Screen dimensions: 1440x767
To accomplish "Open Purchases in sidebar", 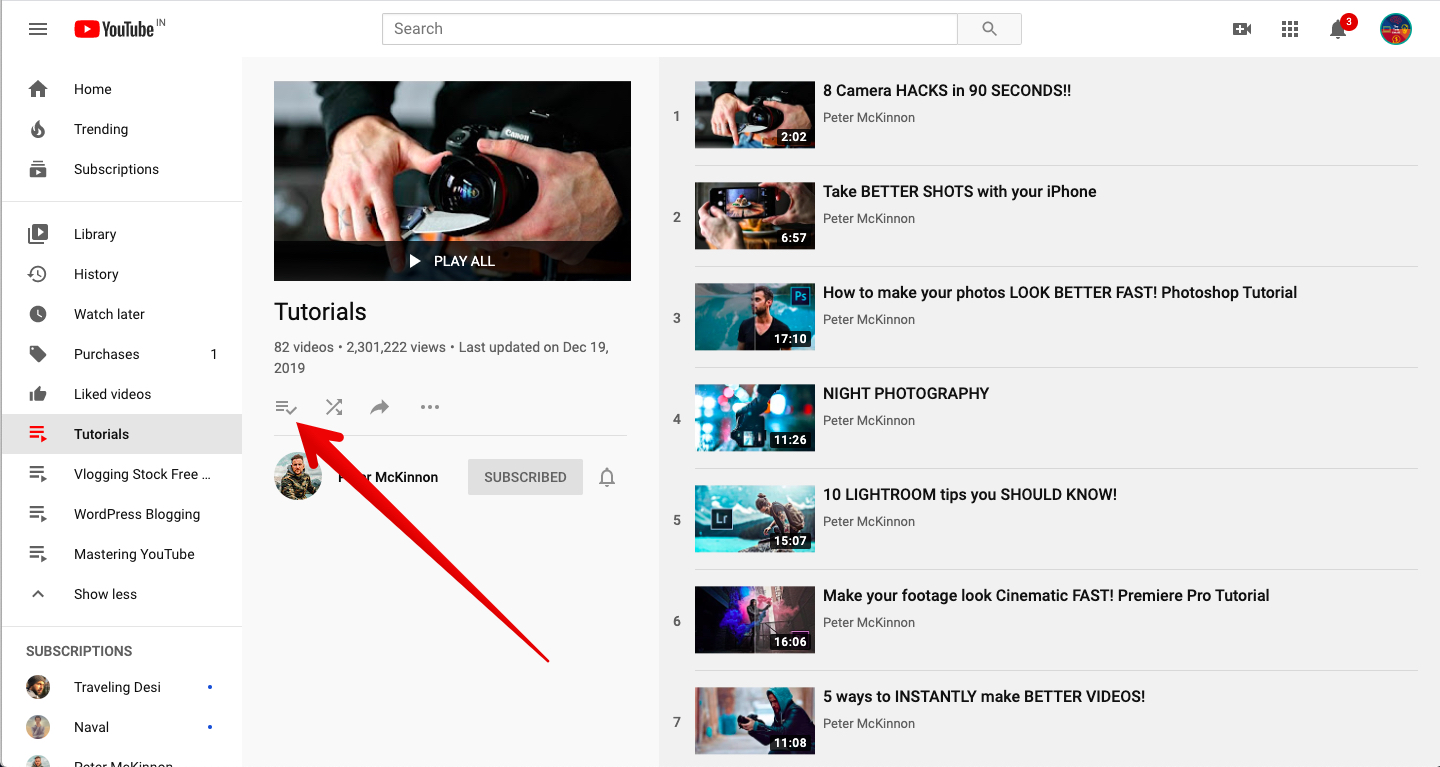I will [121, 354].
